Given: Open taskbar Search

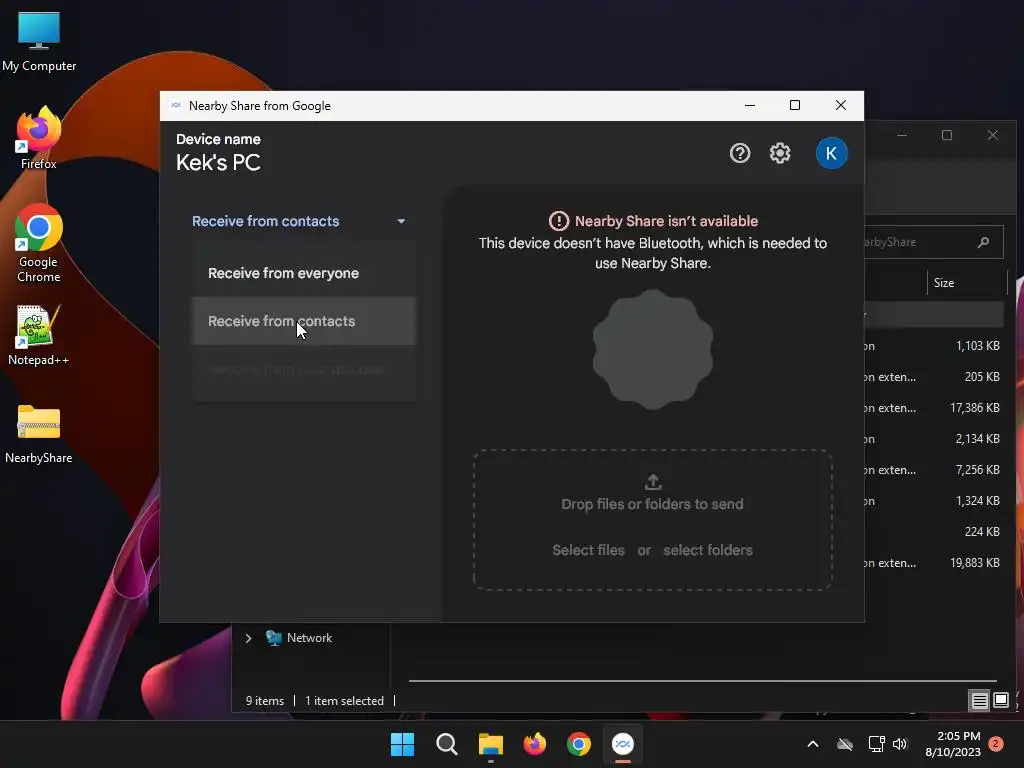Looking at the screenshot, I should (447, 744).
